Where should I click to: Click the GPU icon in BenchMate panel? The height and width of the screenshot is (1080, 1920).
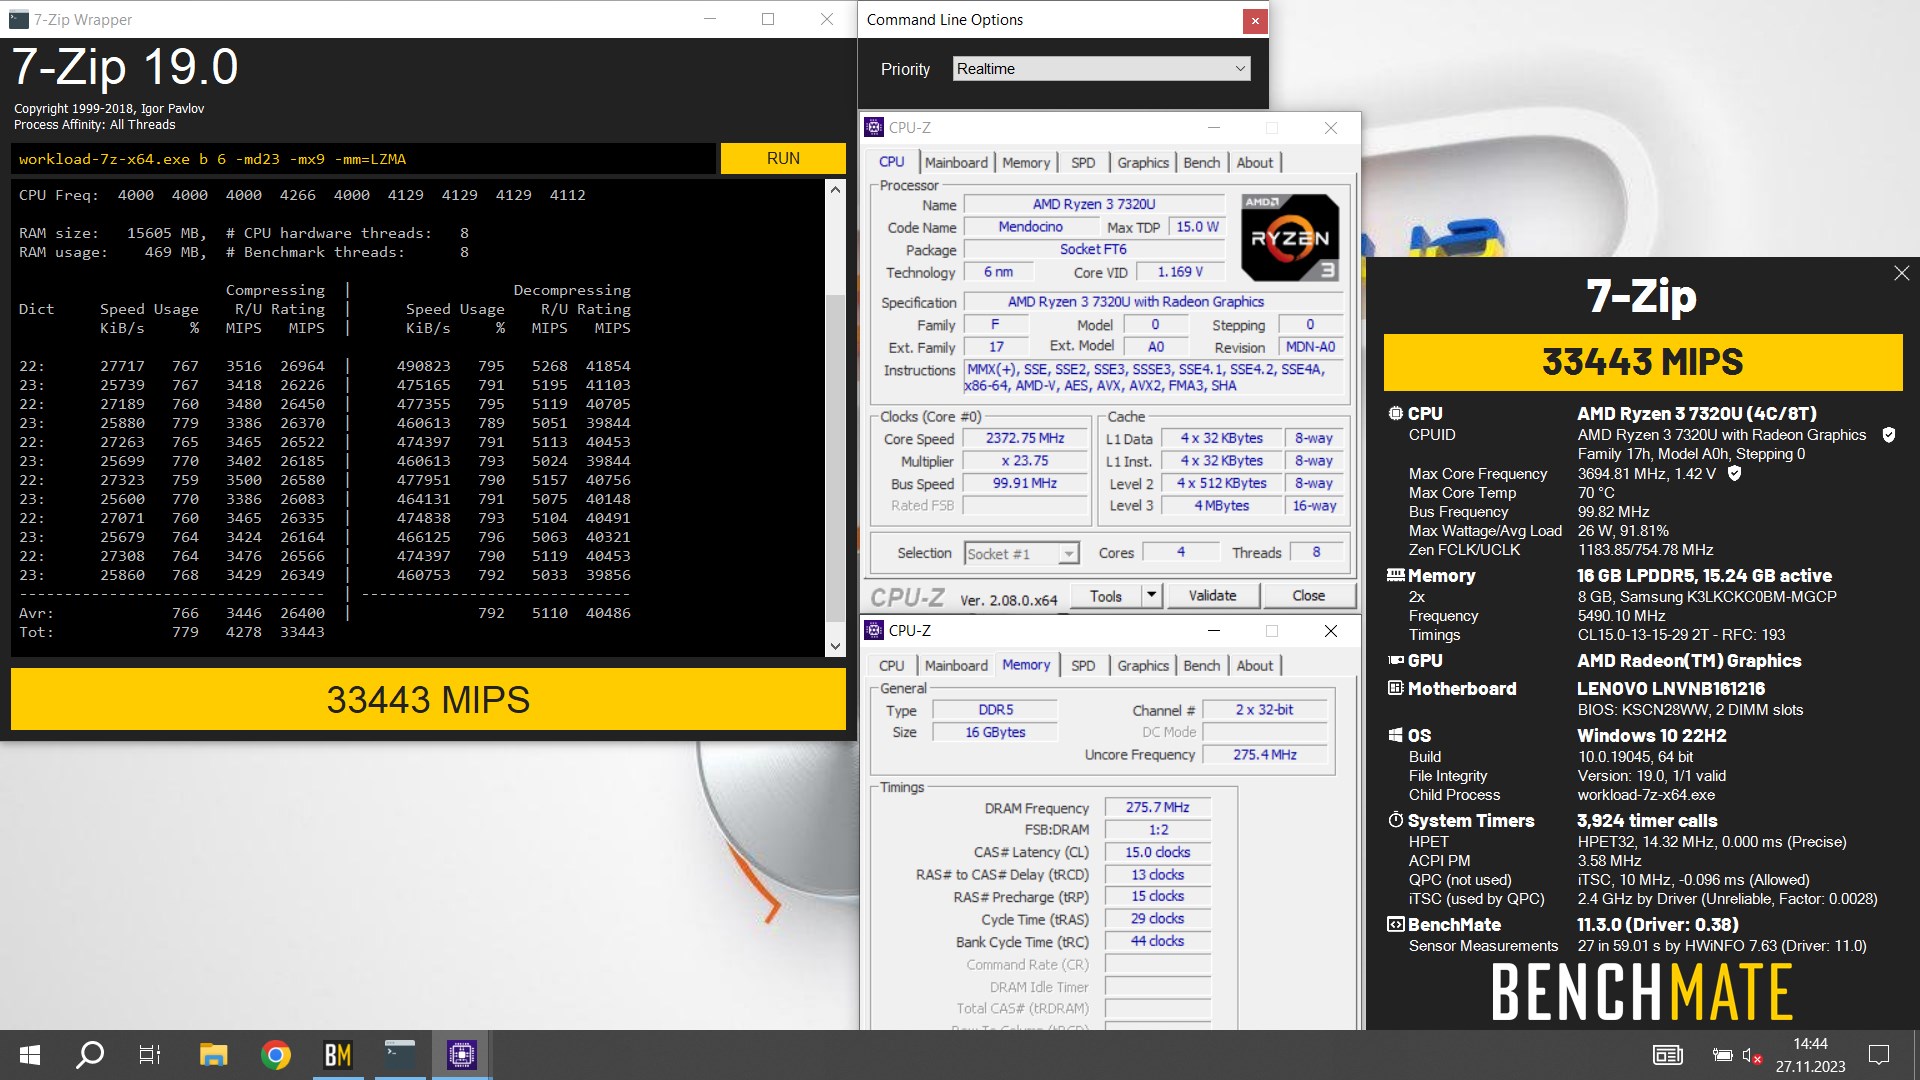(1395, 660)
